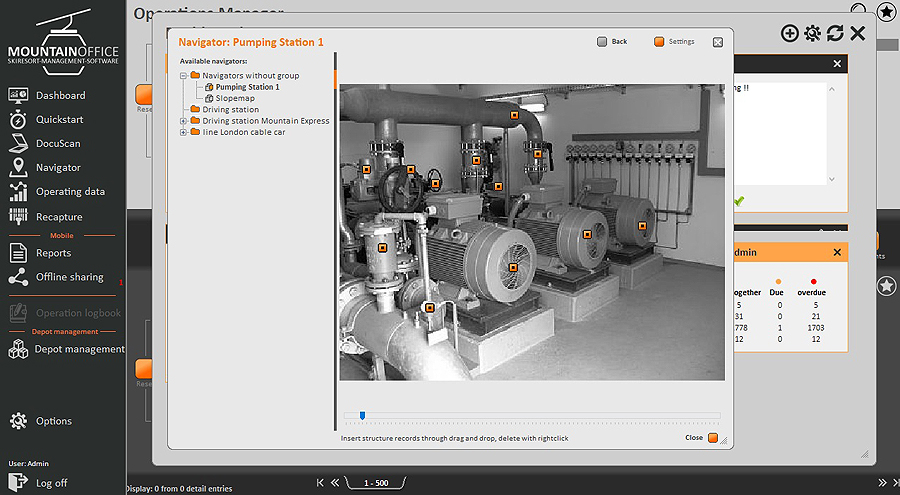Select Slopemap in the navigator tree

click(x=236, y=98)
